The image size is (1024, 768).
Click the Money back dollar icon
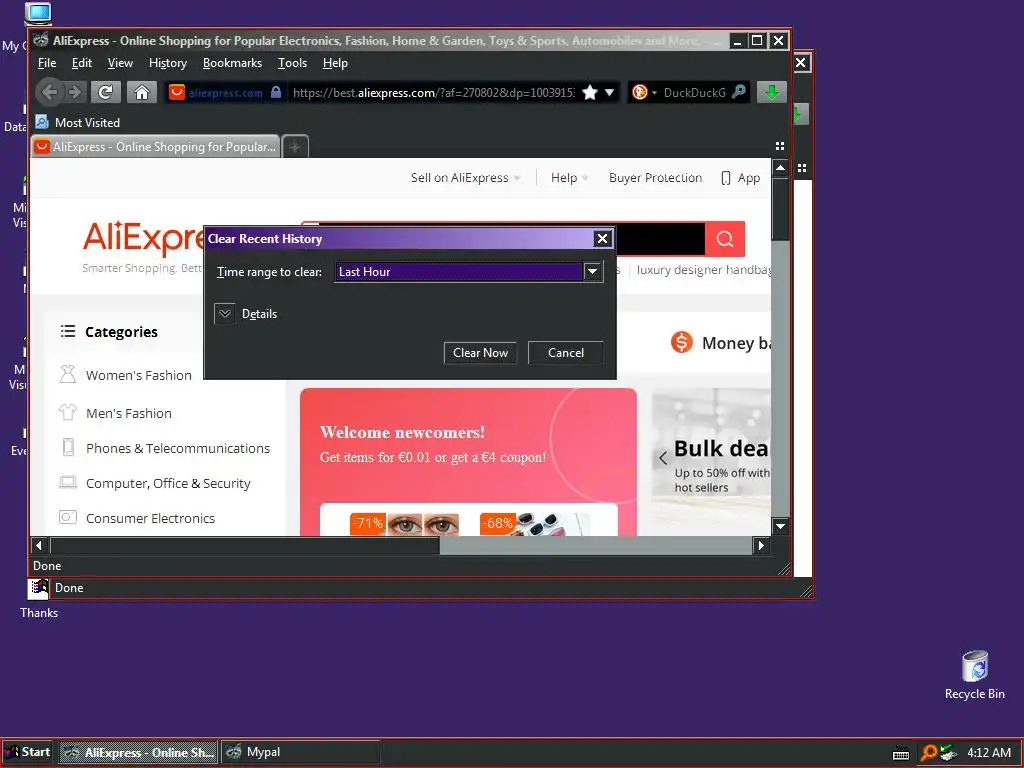click(682, 342)
